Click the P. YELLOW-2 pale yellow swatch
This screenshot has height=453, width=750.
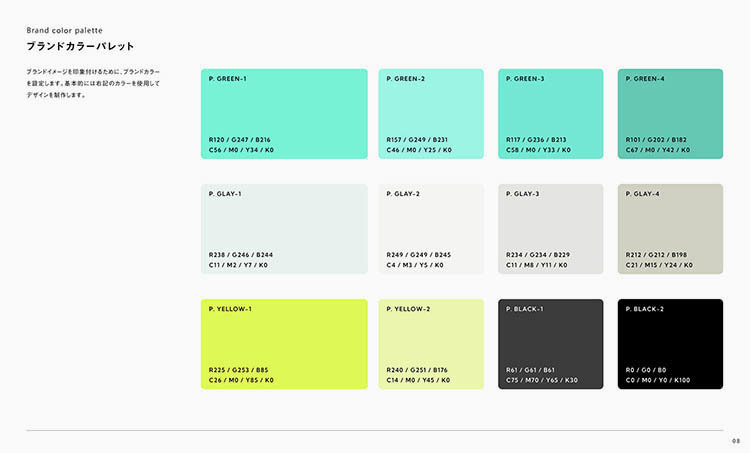click(x=431, y=343)
